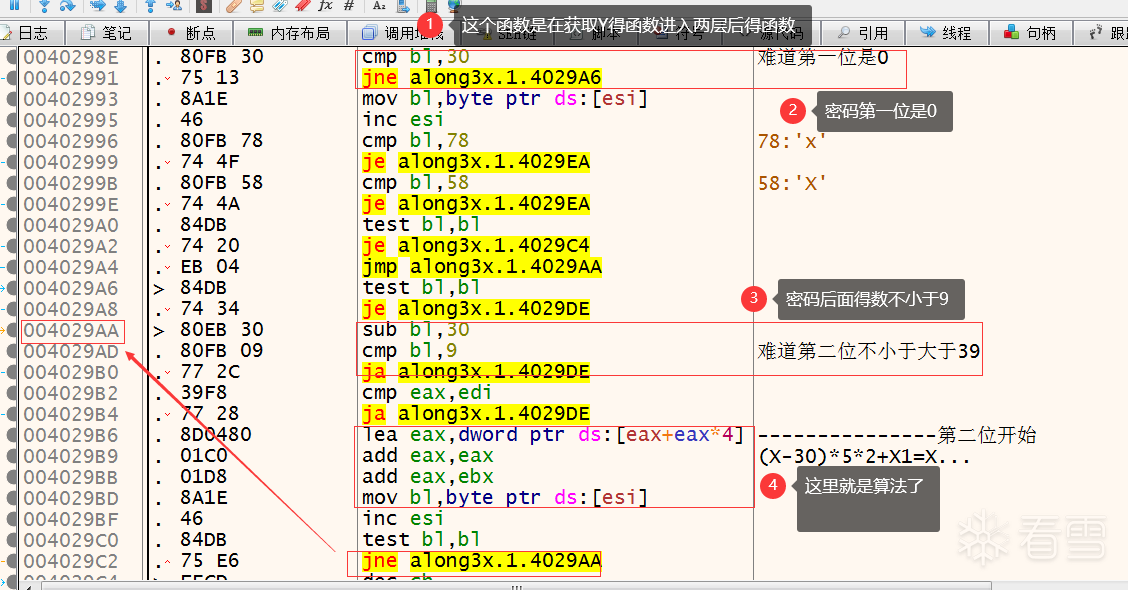Toggle breakpoint bullet at 004029AD
Screen dimensions: 1128x590
click(12, 351)
